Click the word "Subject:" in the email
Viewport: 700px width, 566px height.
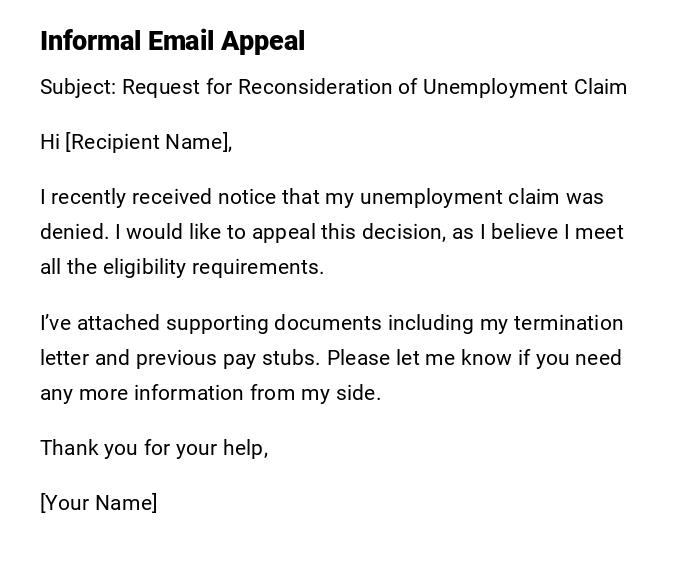click(79, 87)
